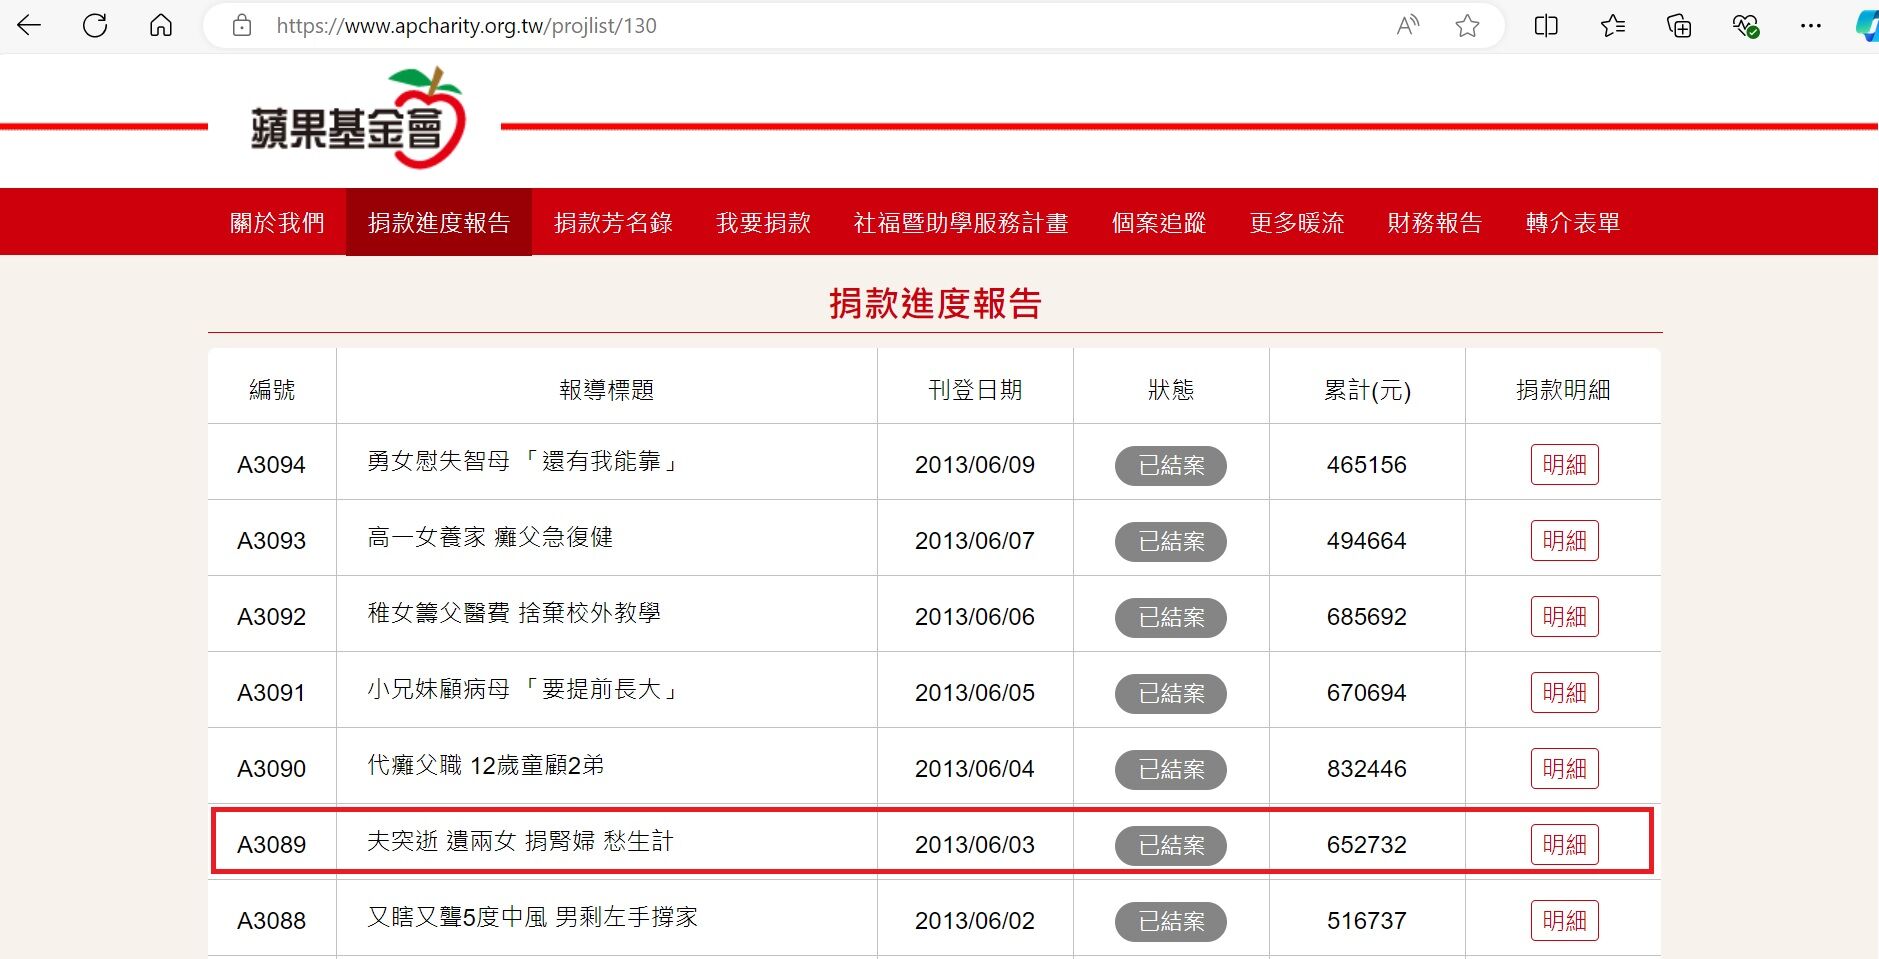Open 明細 for case A3091
This screenshot has height=959, width=1879.
1564,693
